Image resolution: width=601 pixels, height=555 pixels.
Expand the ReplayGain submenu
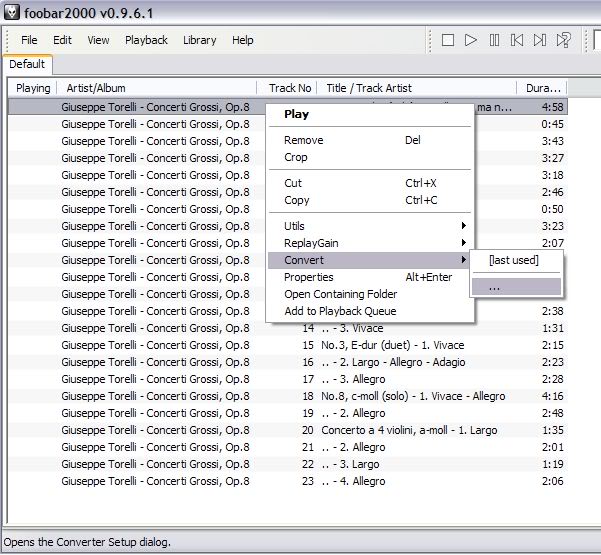click(370, 243)
